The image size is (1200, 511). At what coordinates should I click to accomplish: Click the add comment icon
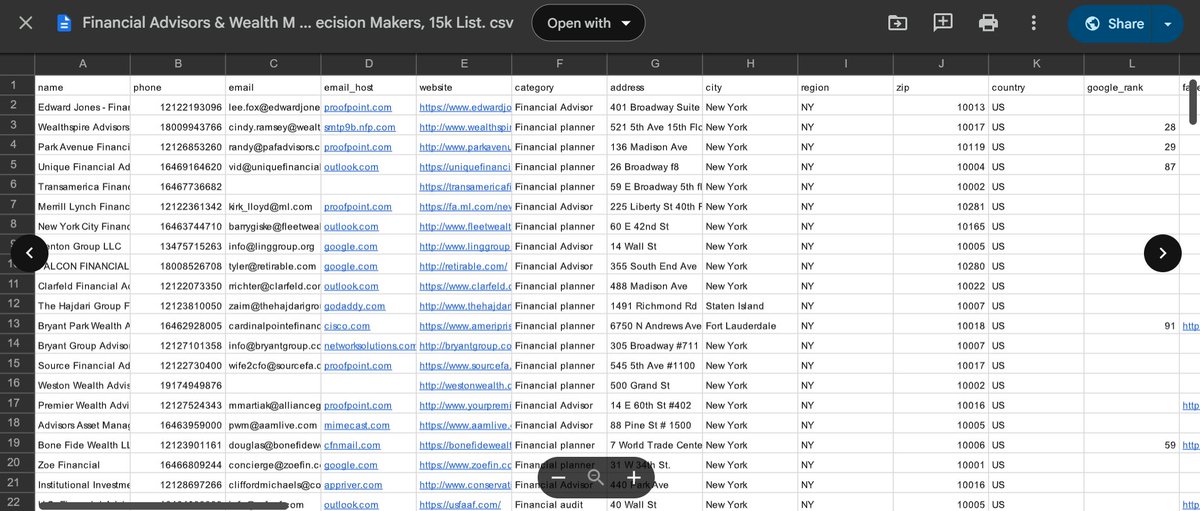click(943, 23)
